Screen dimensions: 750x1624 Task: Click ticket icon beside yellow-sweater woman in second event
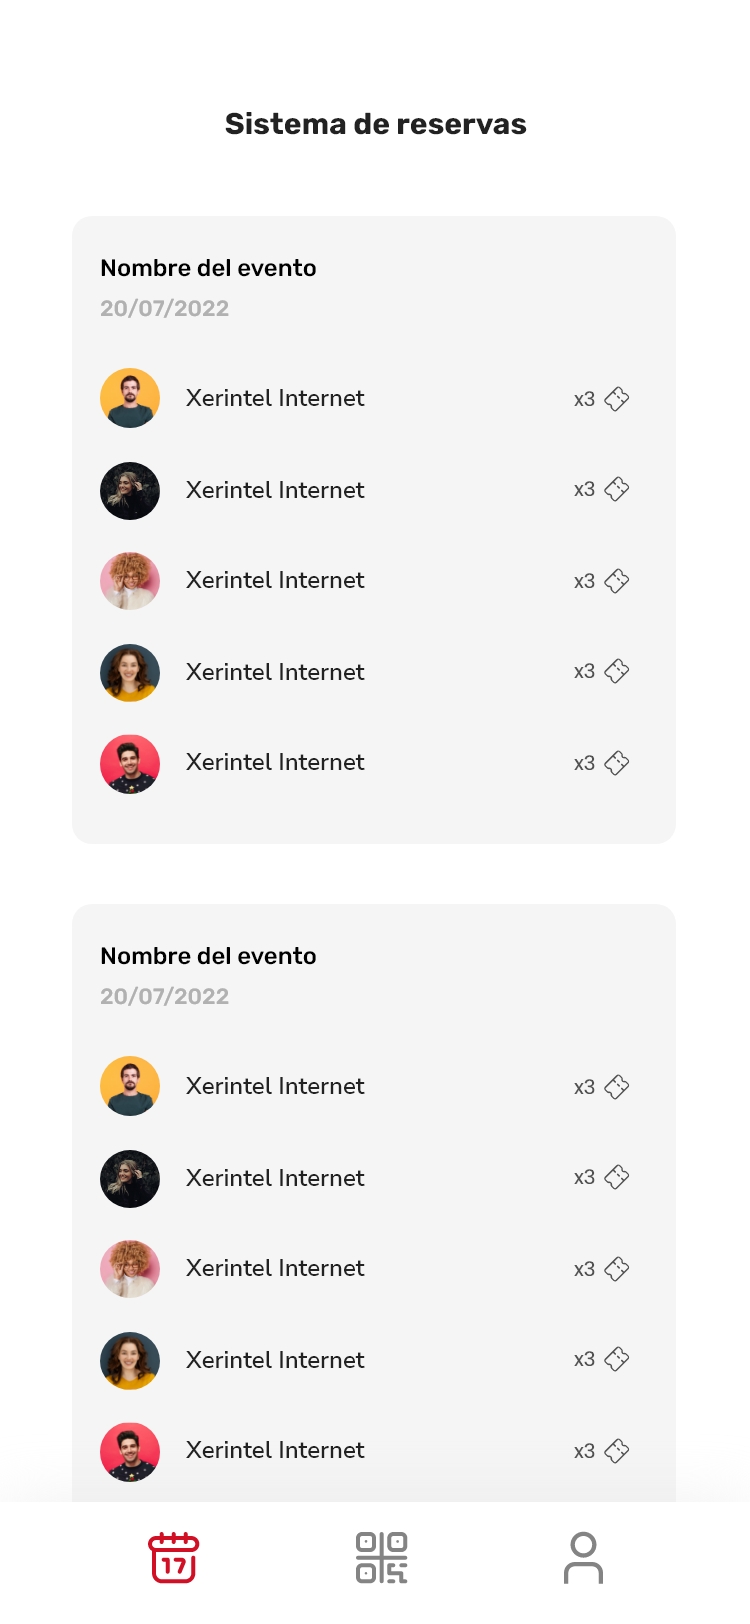617,1359
